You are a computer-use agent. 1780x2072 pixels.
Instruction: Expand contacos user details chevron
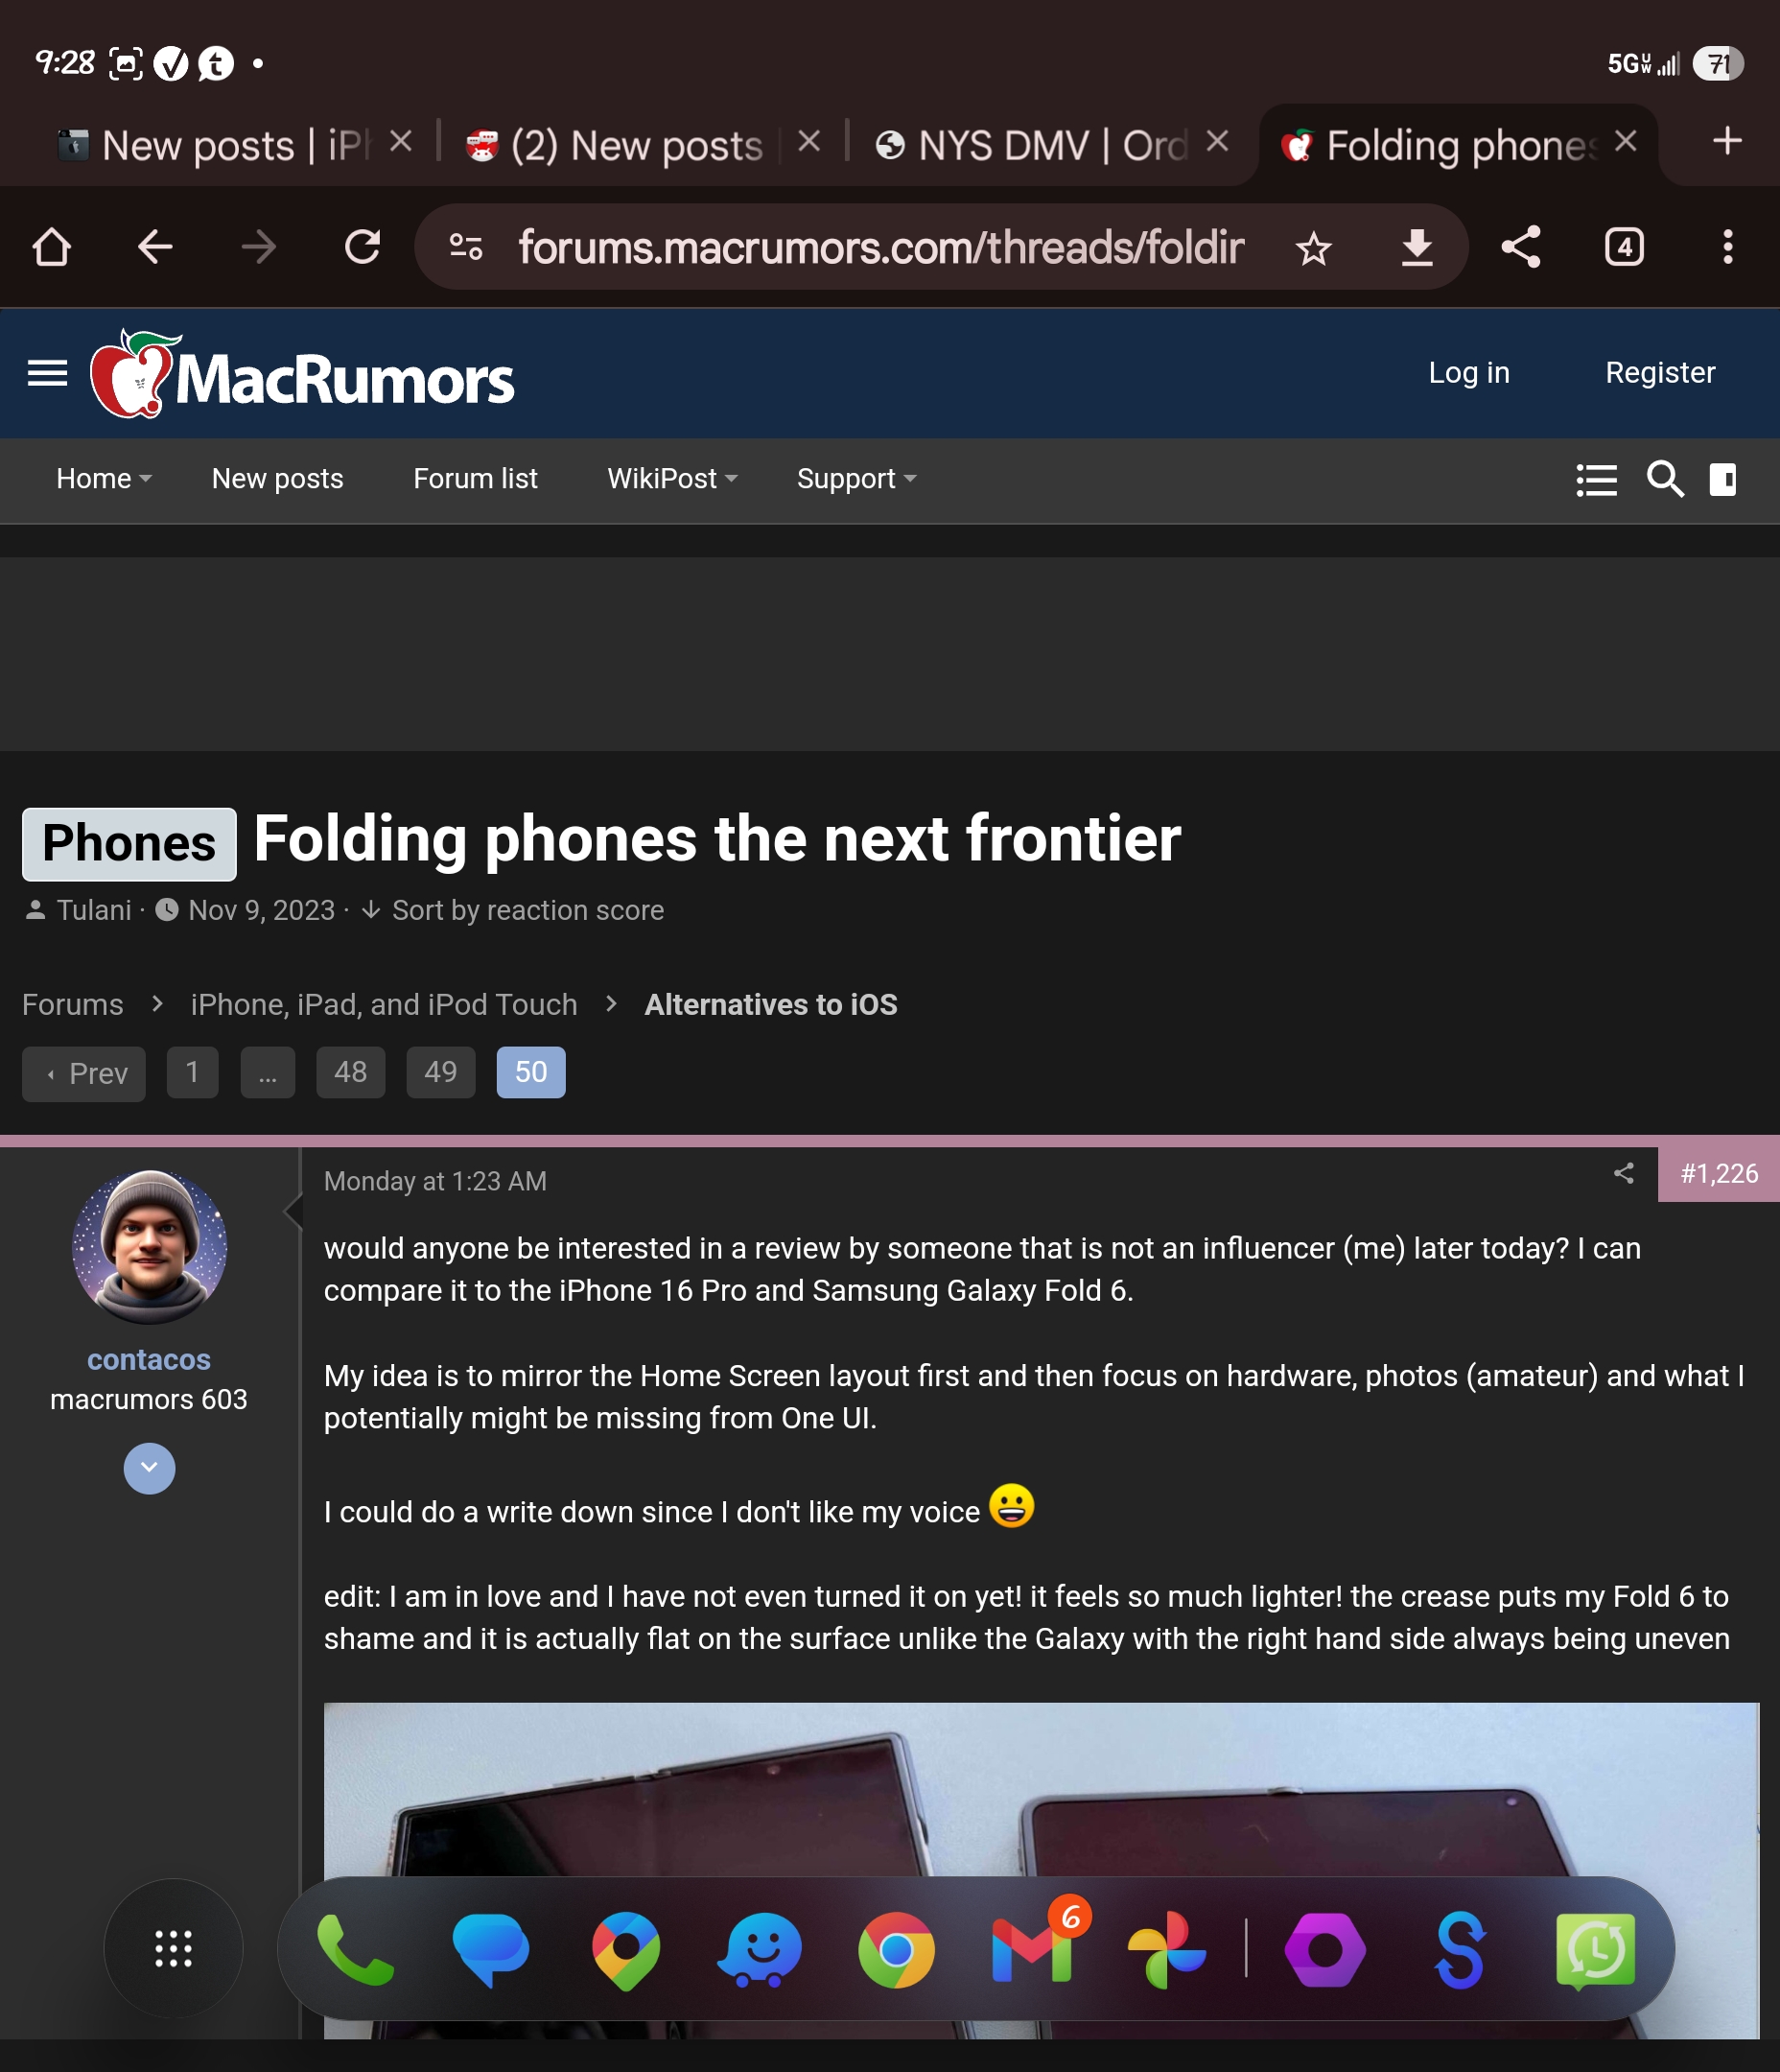coord(149,1468)
